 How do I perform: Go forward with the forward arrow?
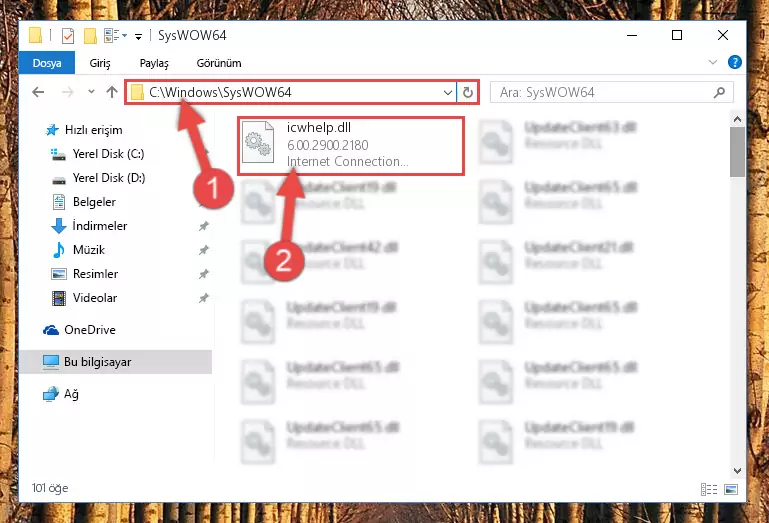[68, 92]
